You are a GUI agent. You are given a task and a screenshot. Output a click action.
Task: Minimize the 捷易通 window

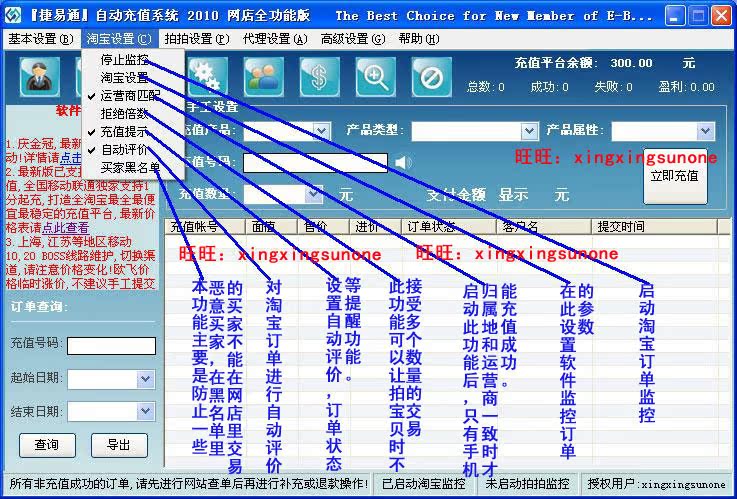(x=674, y=16)
